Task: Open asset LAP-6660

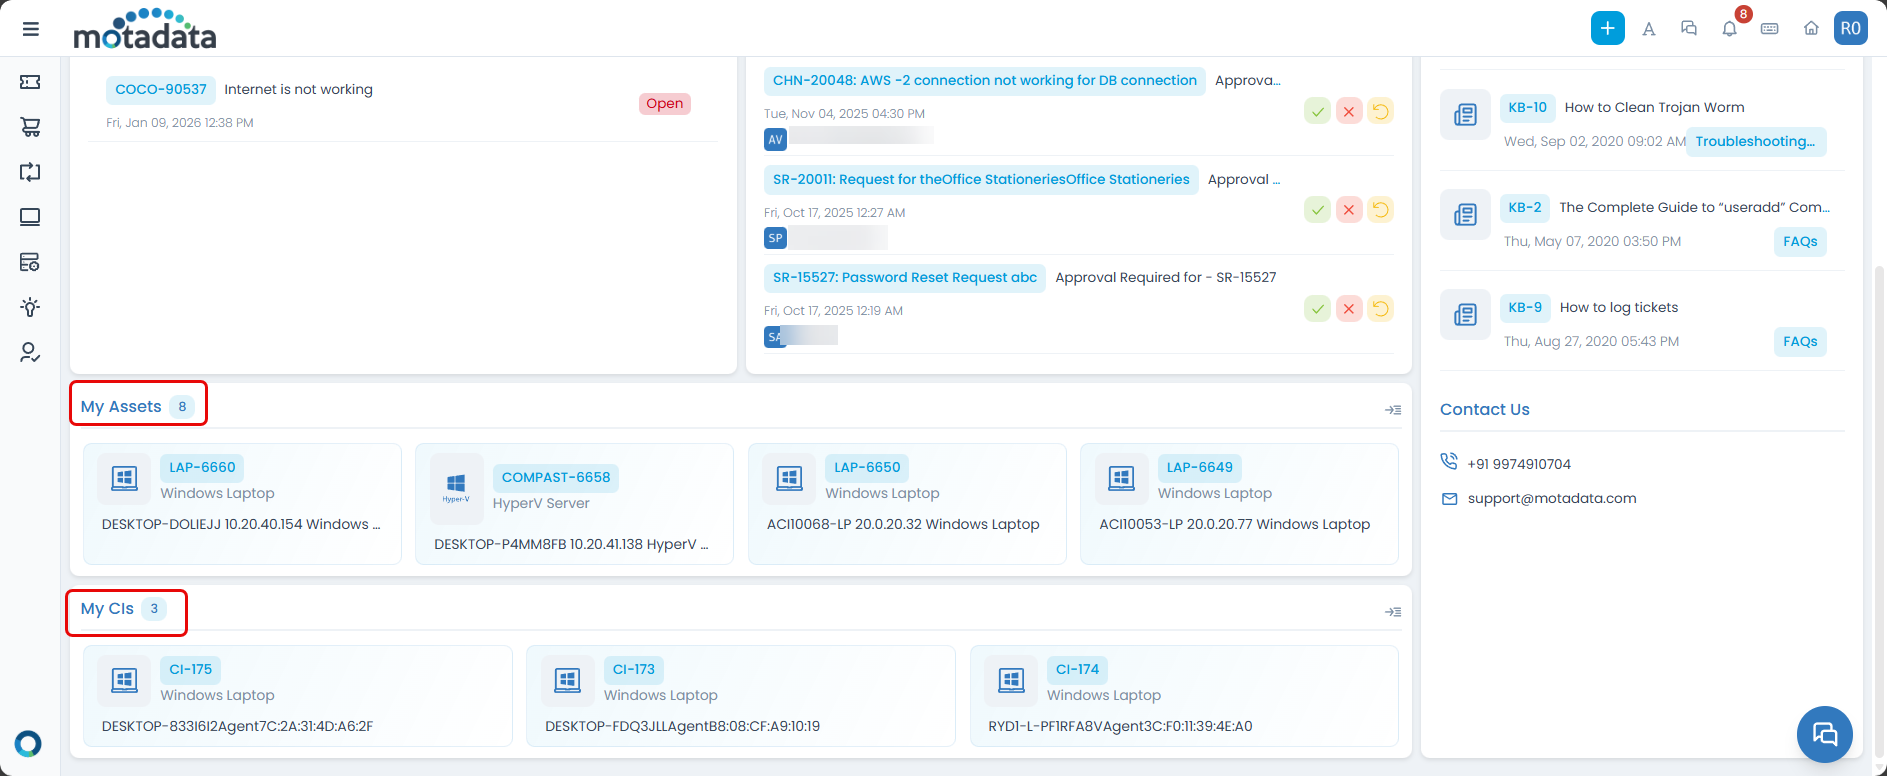Action: pyautogui.click(x=202, y=468)
